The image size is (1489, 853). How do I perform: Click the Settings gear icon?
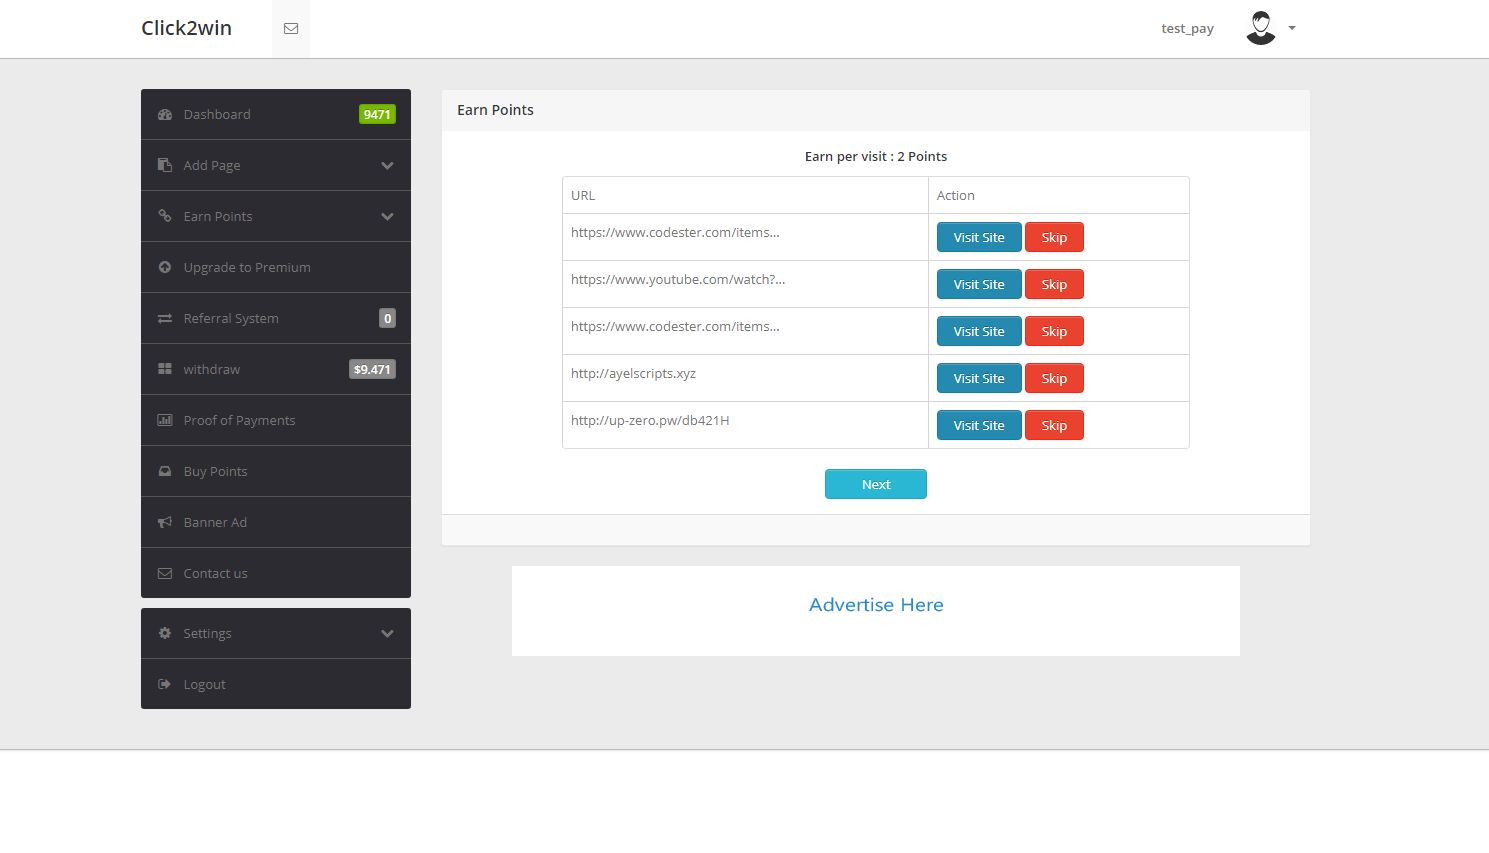(165, 634)
